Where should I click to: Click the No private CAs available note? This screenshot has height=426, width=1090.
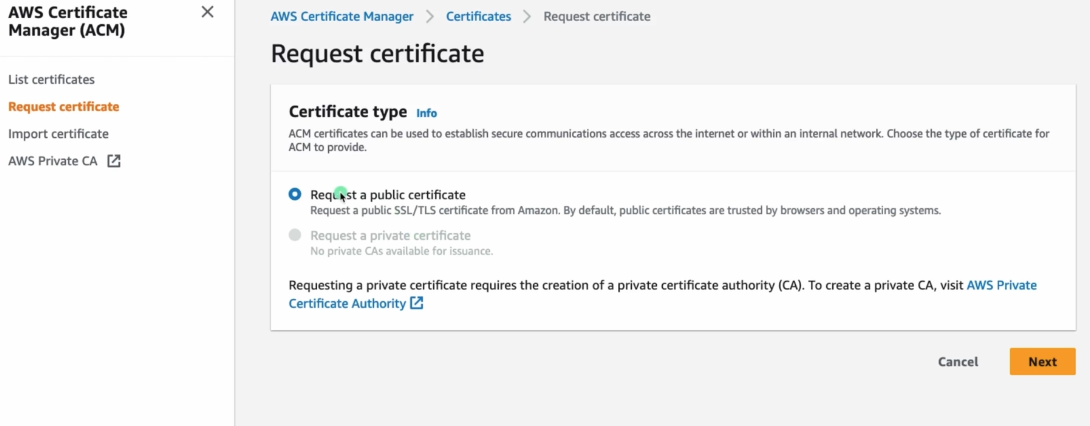click(401, 251)
